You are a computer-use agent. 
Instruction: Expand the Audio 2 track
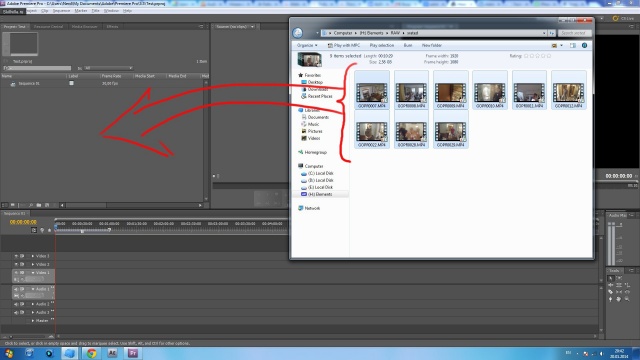tap(33, 304)
